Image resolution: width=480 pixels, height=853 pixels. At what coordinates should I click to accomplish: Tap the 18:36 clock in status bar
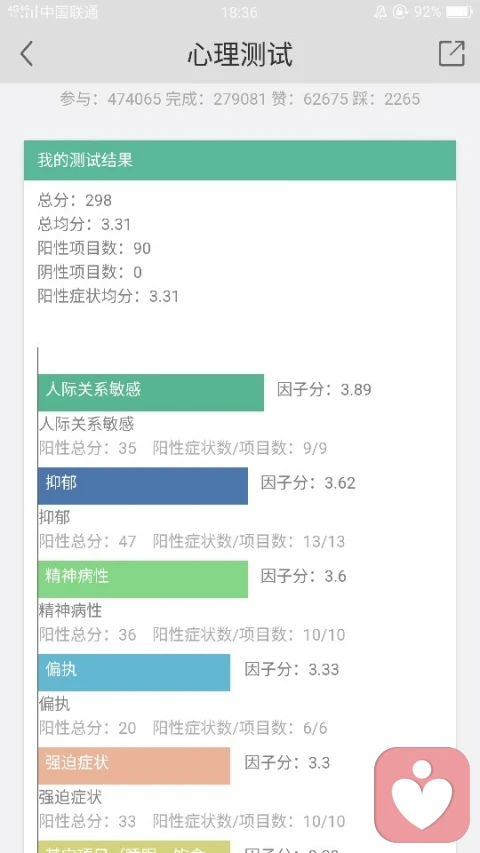[x=239, y=12]
